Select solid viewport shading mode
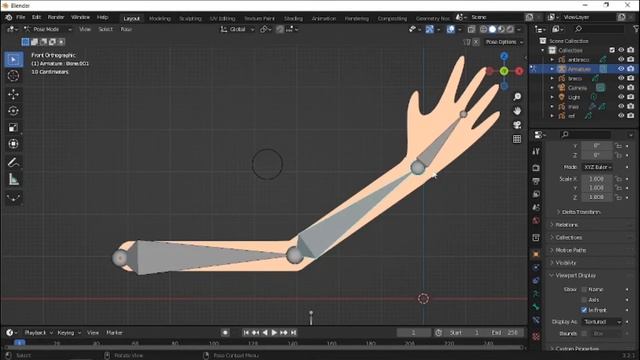The width and height of the screenshot is (640, 360). 492,29
